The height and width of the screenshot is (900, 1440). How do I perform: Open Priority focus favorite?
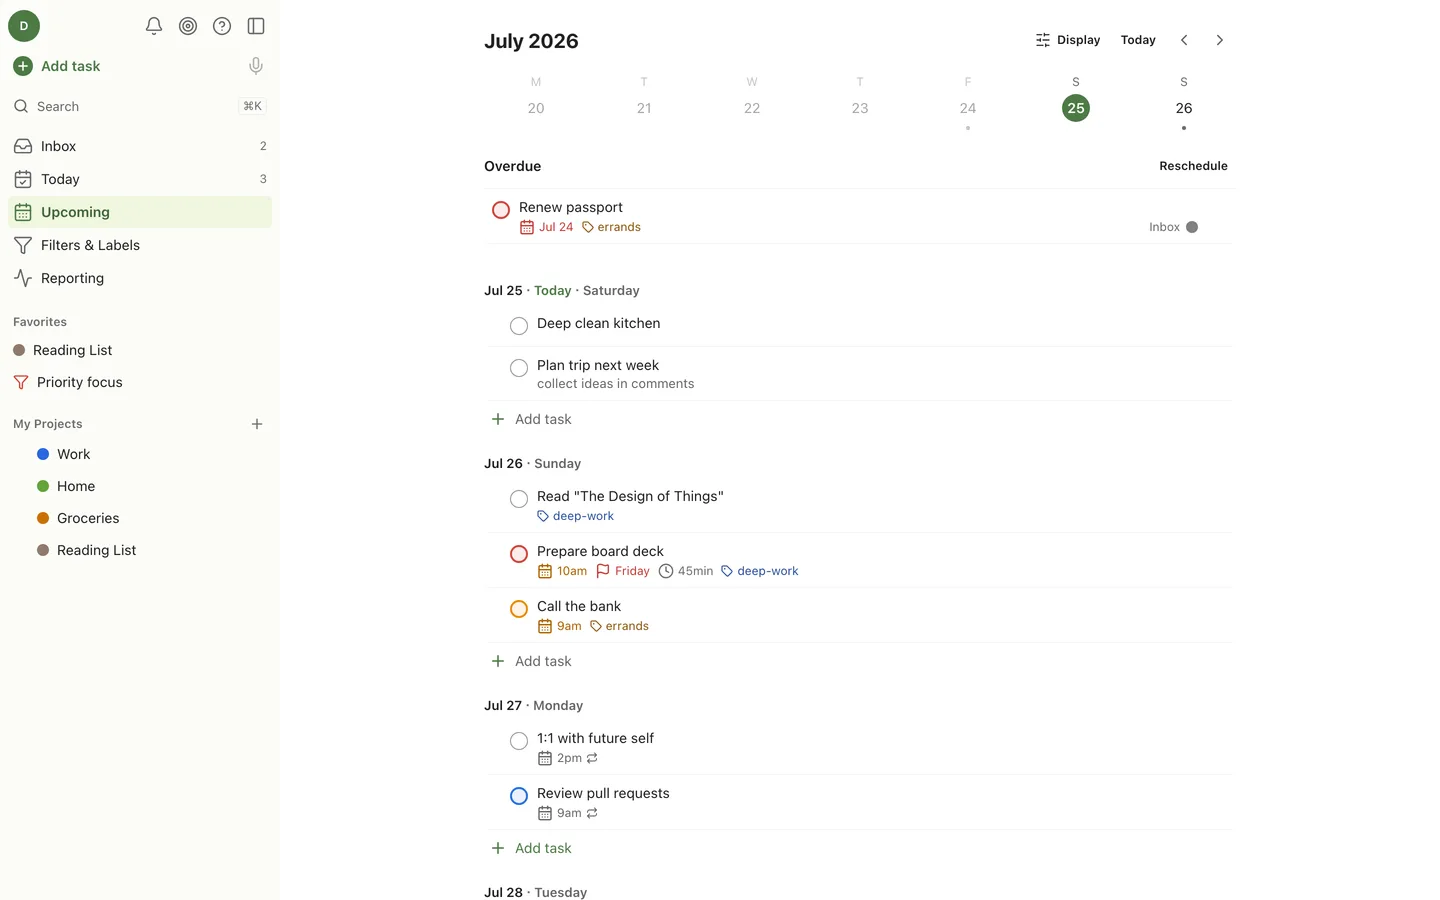tap(140, 382)
